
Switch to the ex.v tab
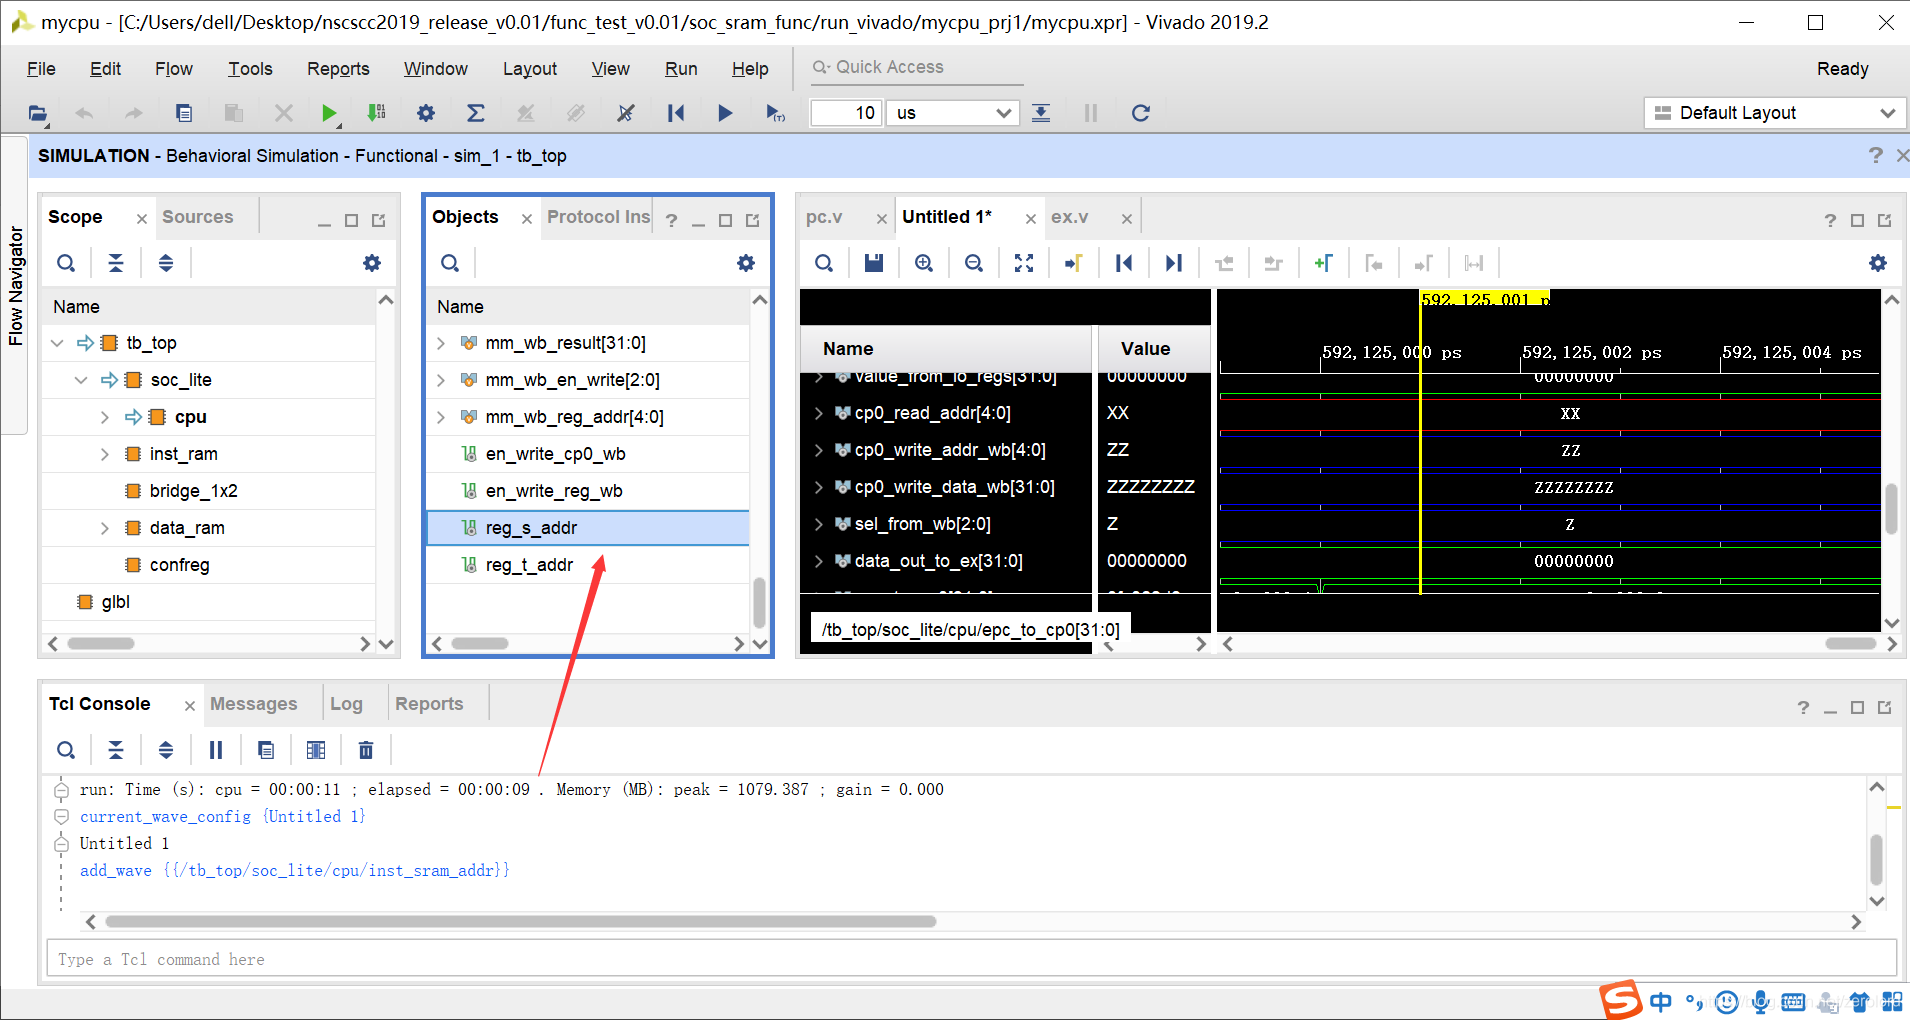click(x=1069, y=217)
